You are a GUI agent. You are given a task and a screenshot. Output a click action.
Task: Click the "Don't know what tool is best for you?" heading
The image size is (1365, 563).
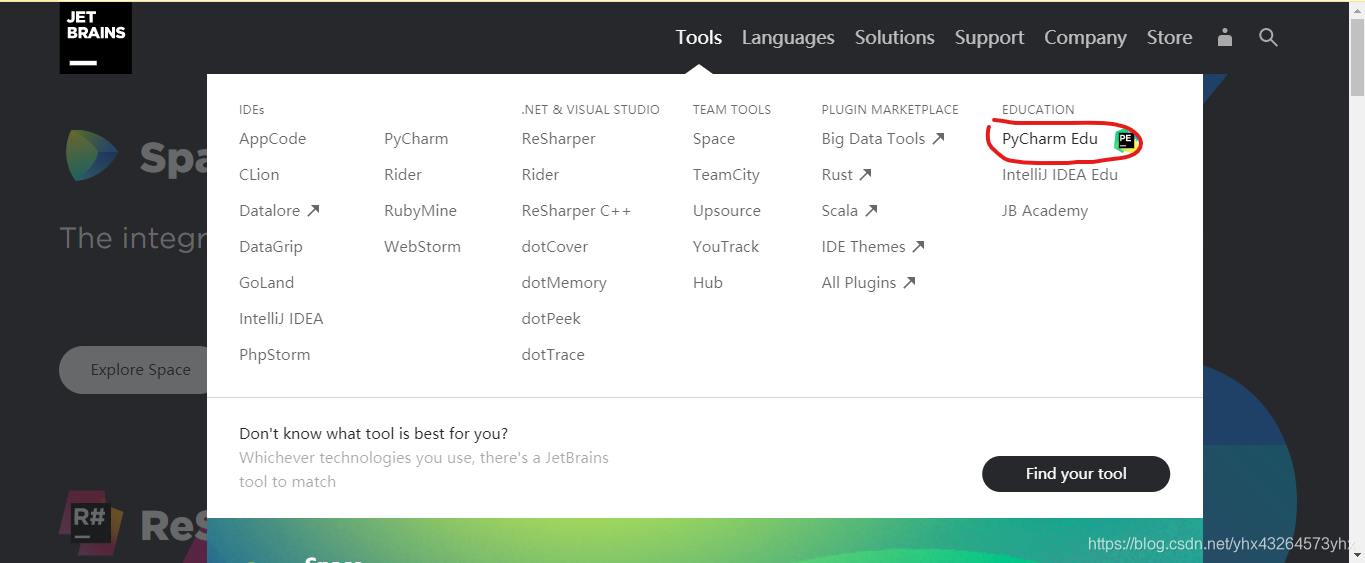point(373,434)
